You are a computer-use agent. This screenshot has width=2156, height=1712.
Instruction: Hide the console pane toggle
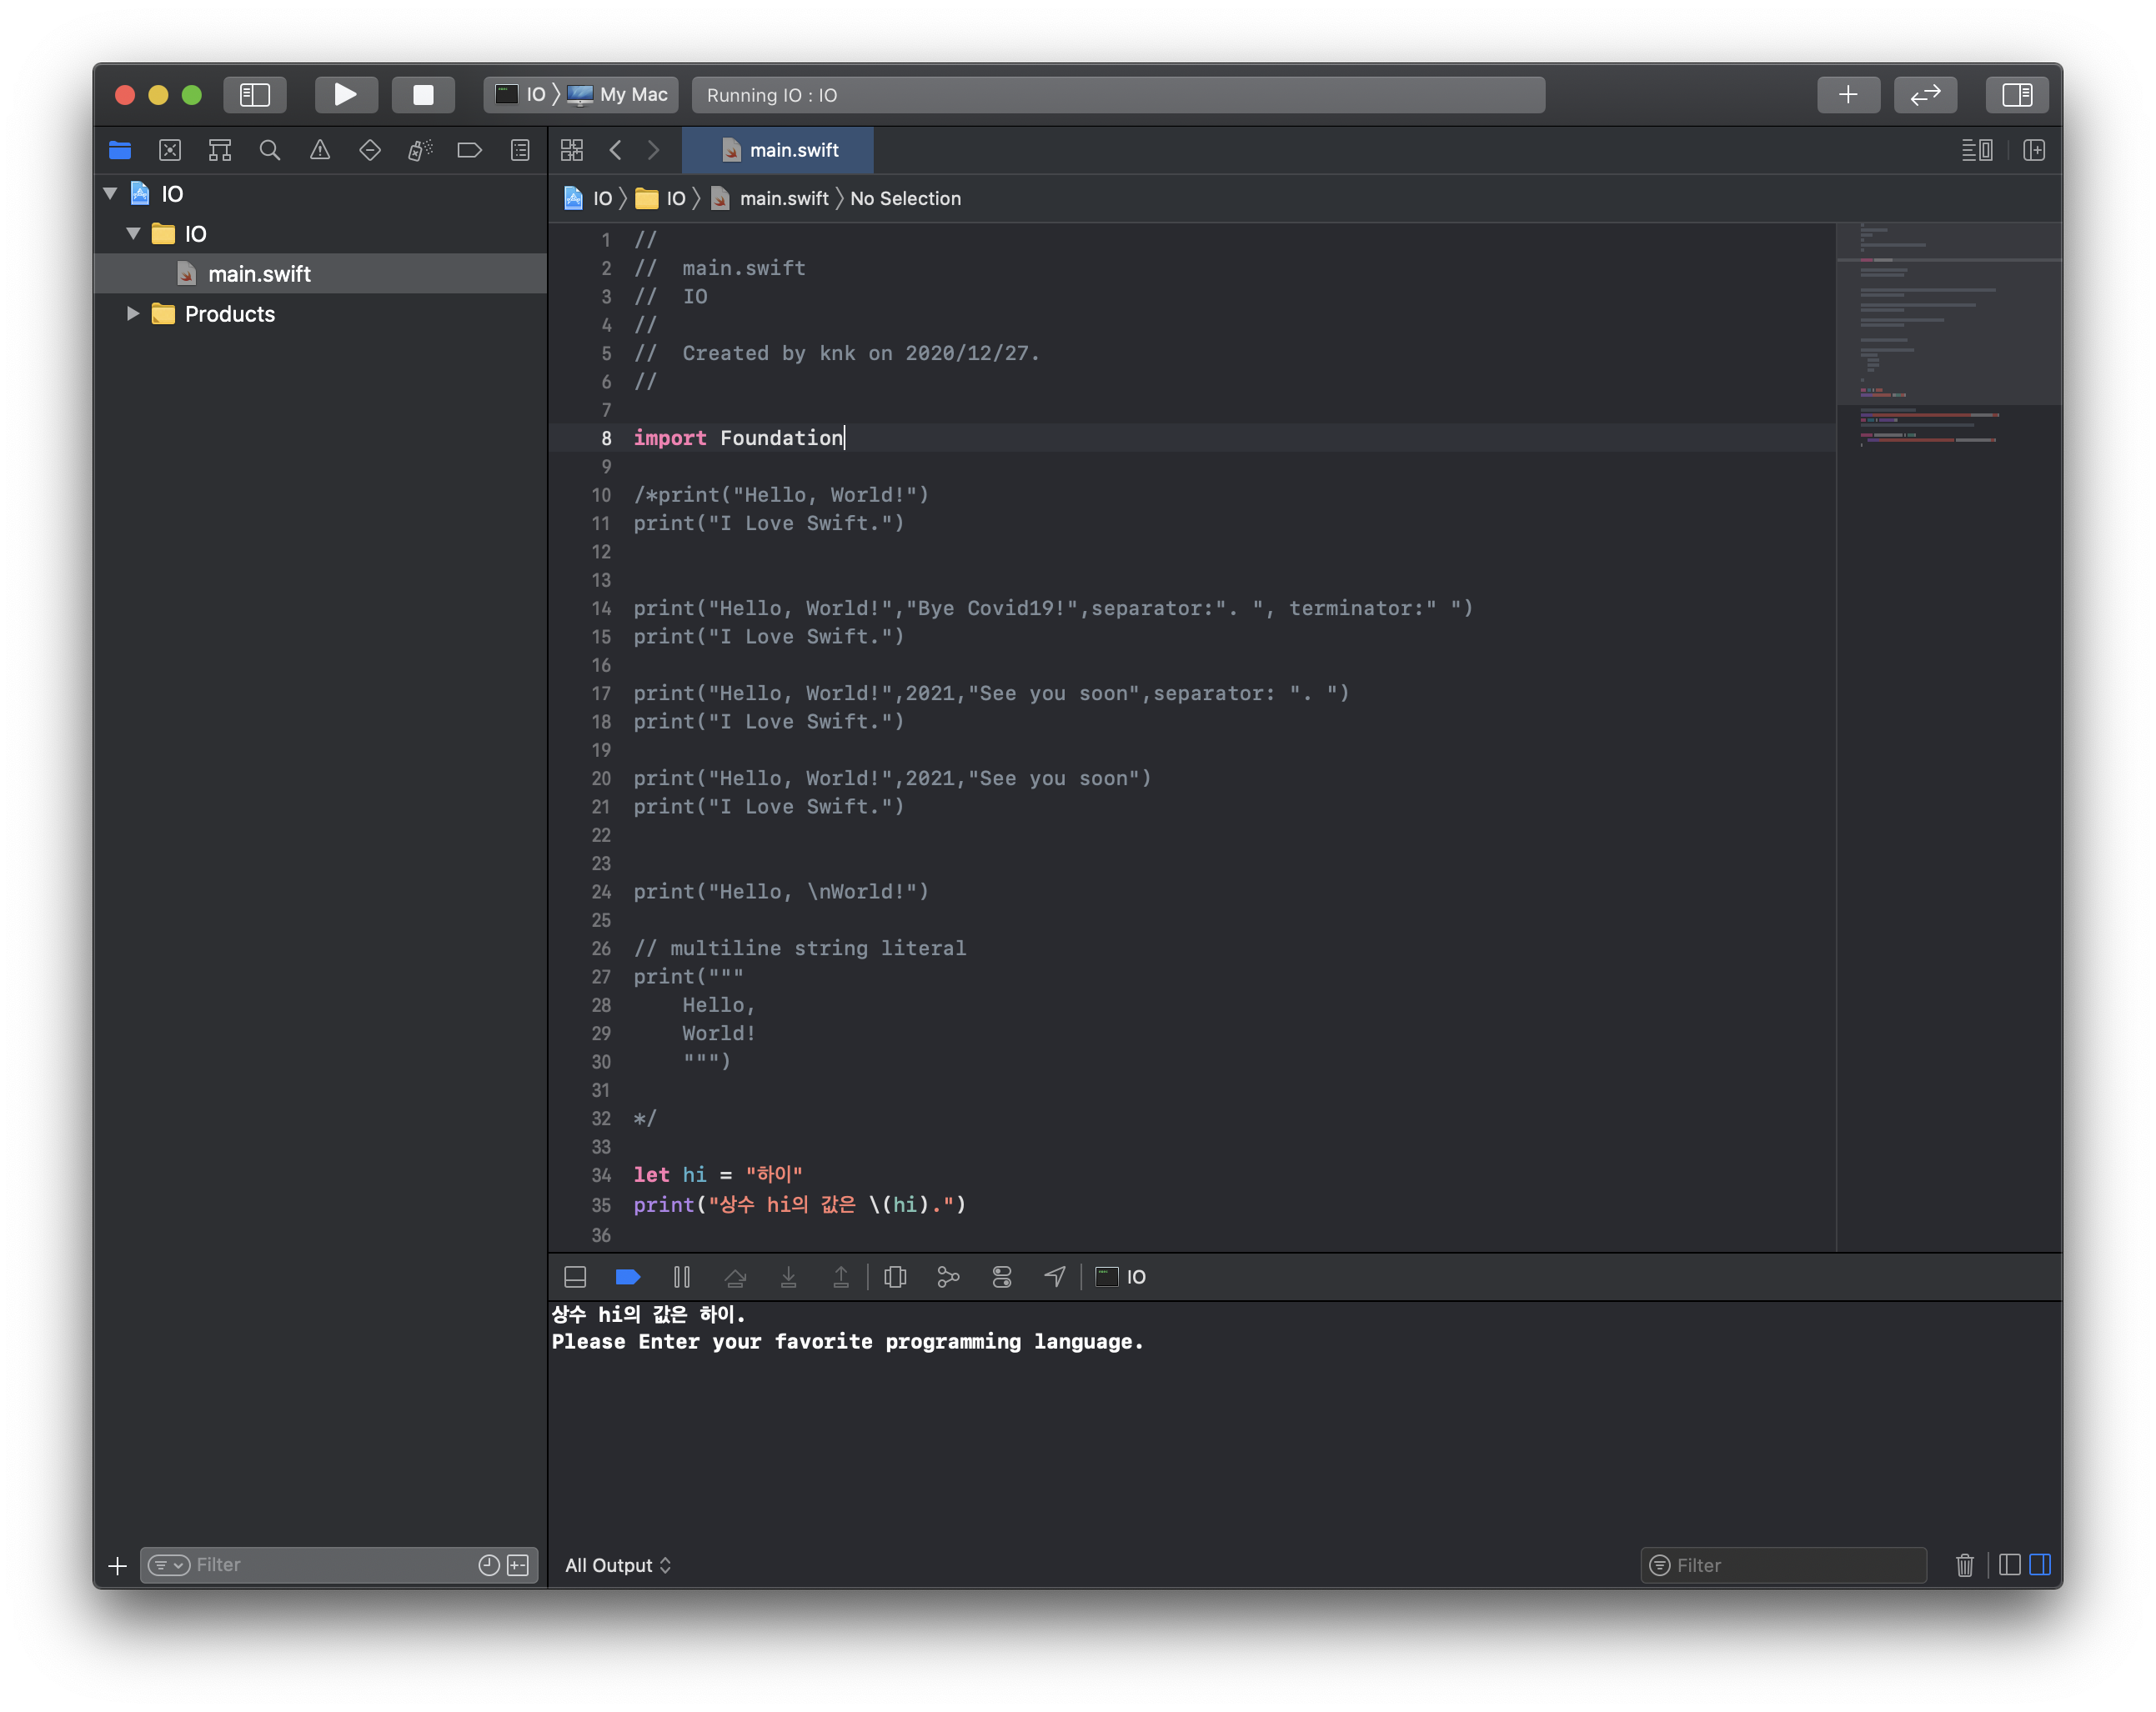(x=2040, y=1565)
